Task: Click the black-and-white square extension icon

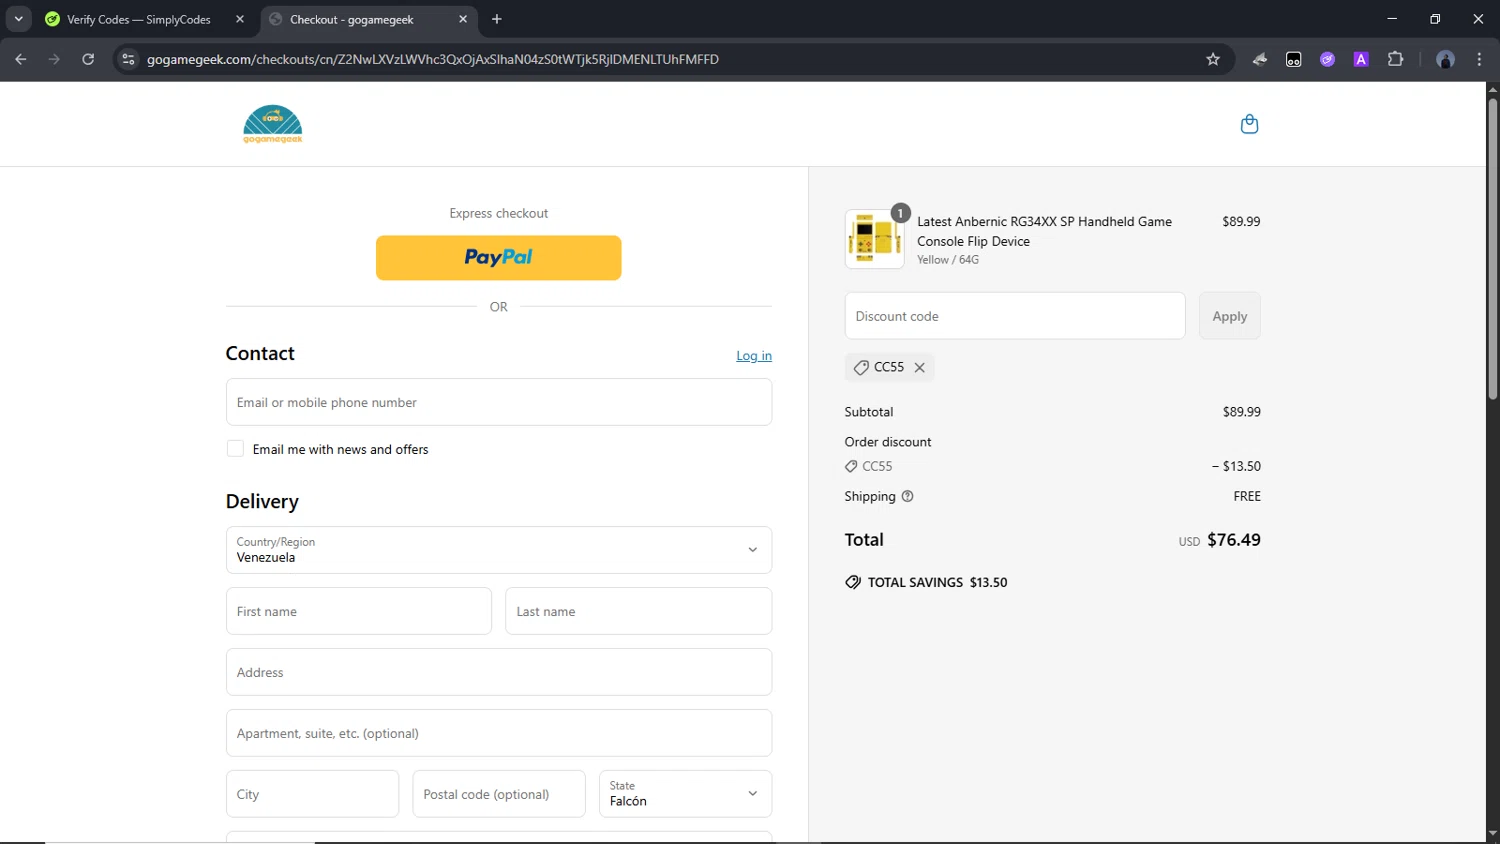Action: (x=1294, y=59)
